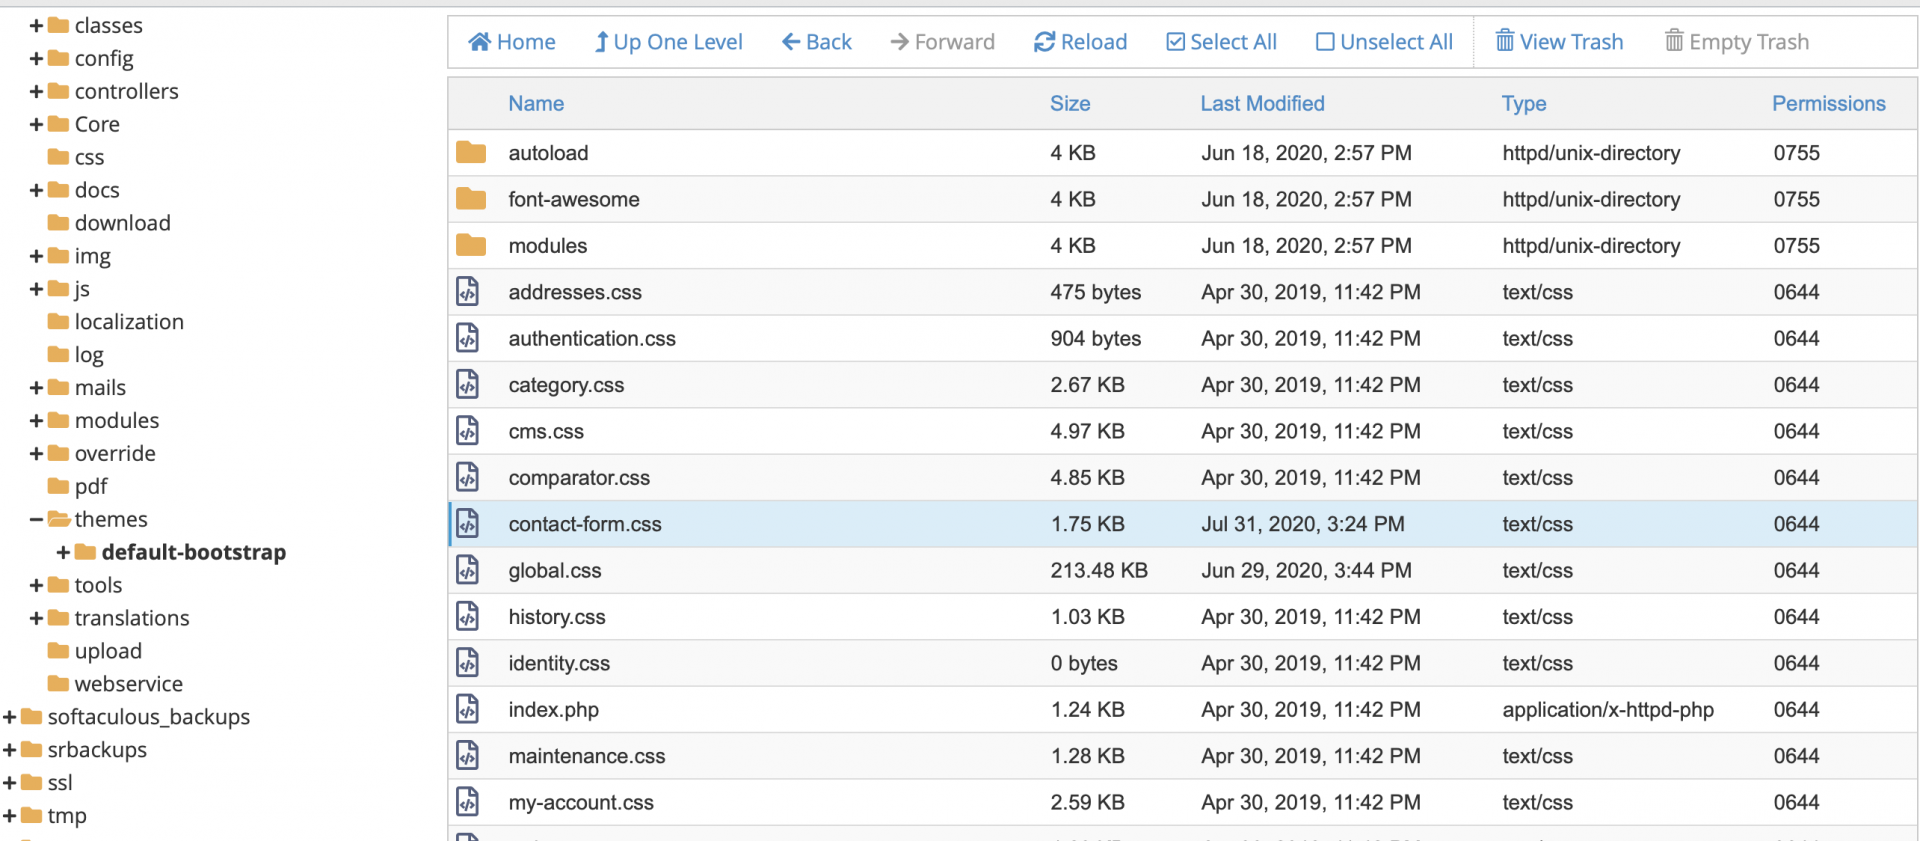
Task: Click the identity.css file icon
Action: (468, 662)
